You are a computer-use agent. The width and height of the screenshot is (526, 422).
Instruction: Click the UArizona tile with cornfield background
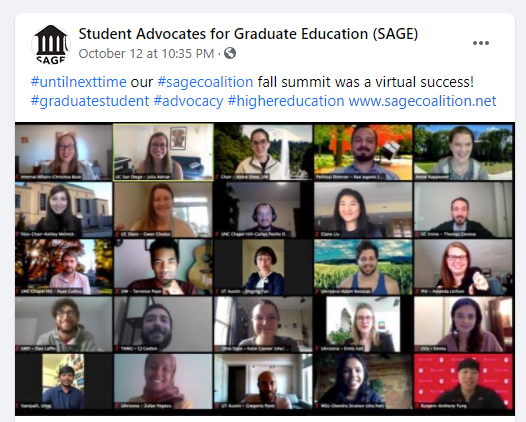363,267
